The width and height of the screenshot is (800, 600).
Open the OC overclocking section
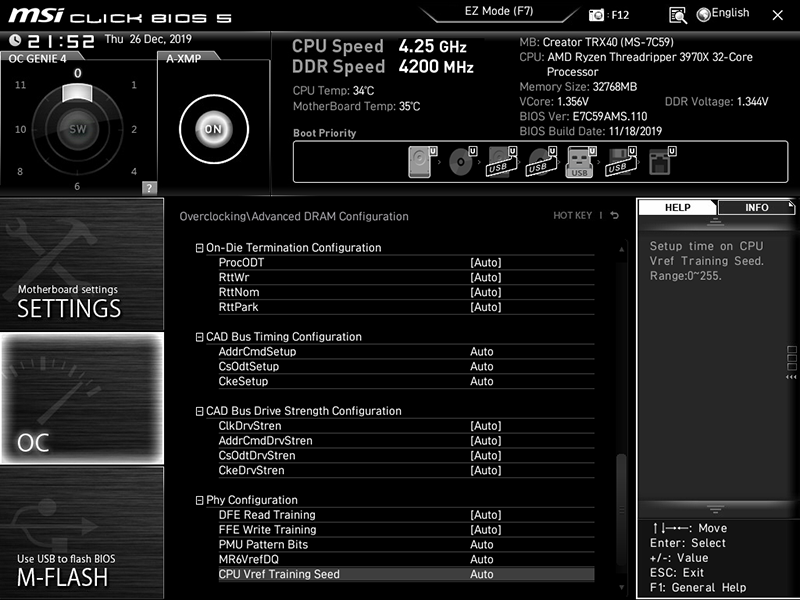click(82, 398)
